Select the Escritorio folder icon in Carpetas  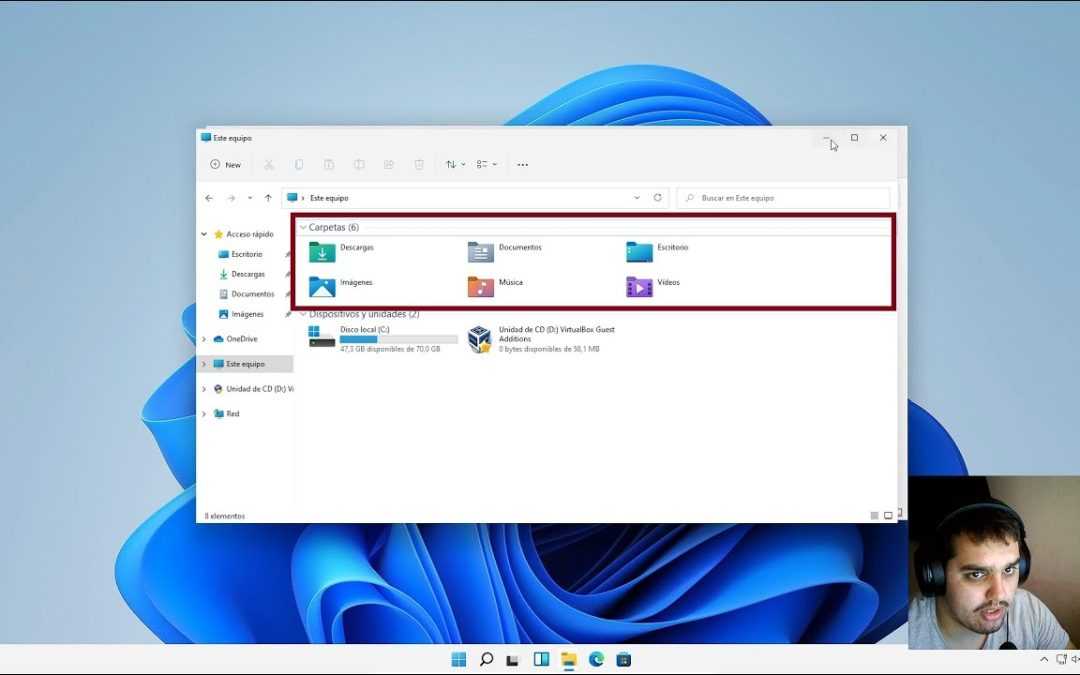(x=639, y=252)
